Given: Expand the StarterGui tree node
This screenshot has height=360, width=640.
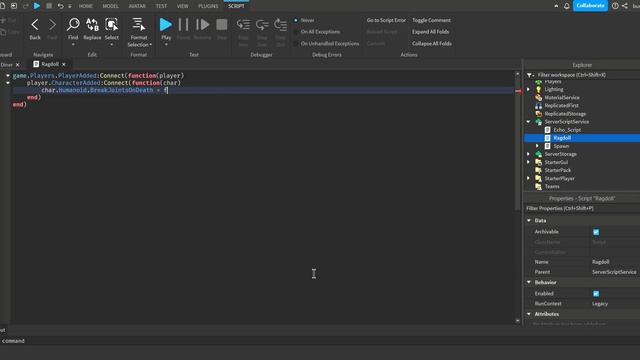Looking at the screenshot, I should (529, 162).
